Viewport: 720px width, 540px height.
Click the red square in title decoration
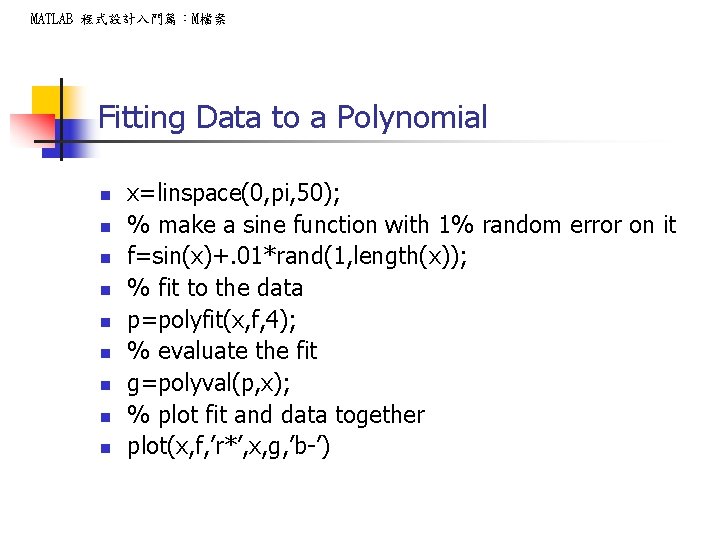click(32, 130)
